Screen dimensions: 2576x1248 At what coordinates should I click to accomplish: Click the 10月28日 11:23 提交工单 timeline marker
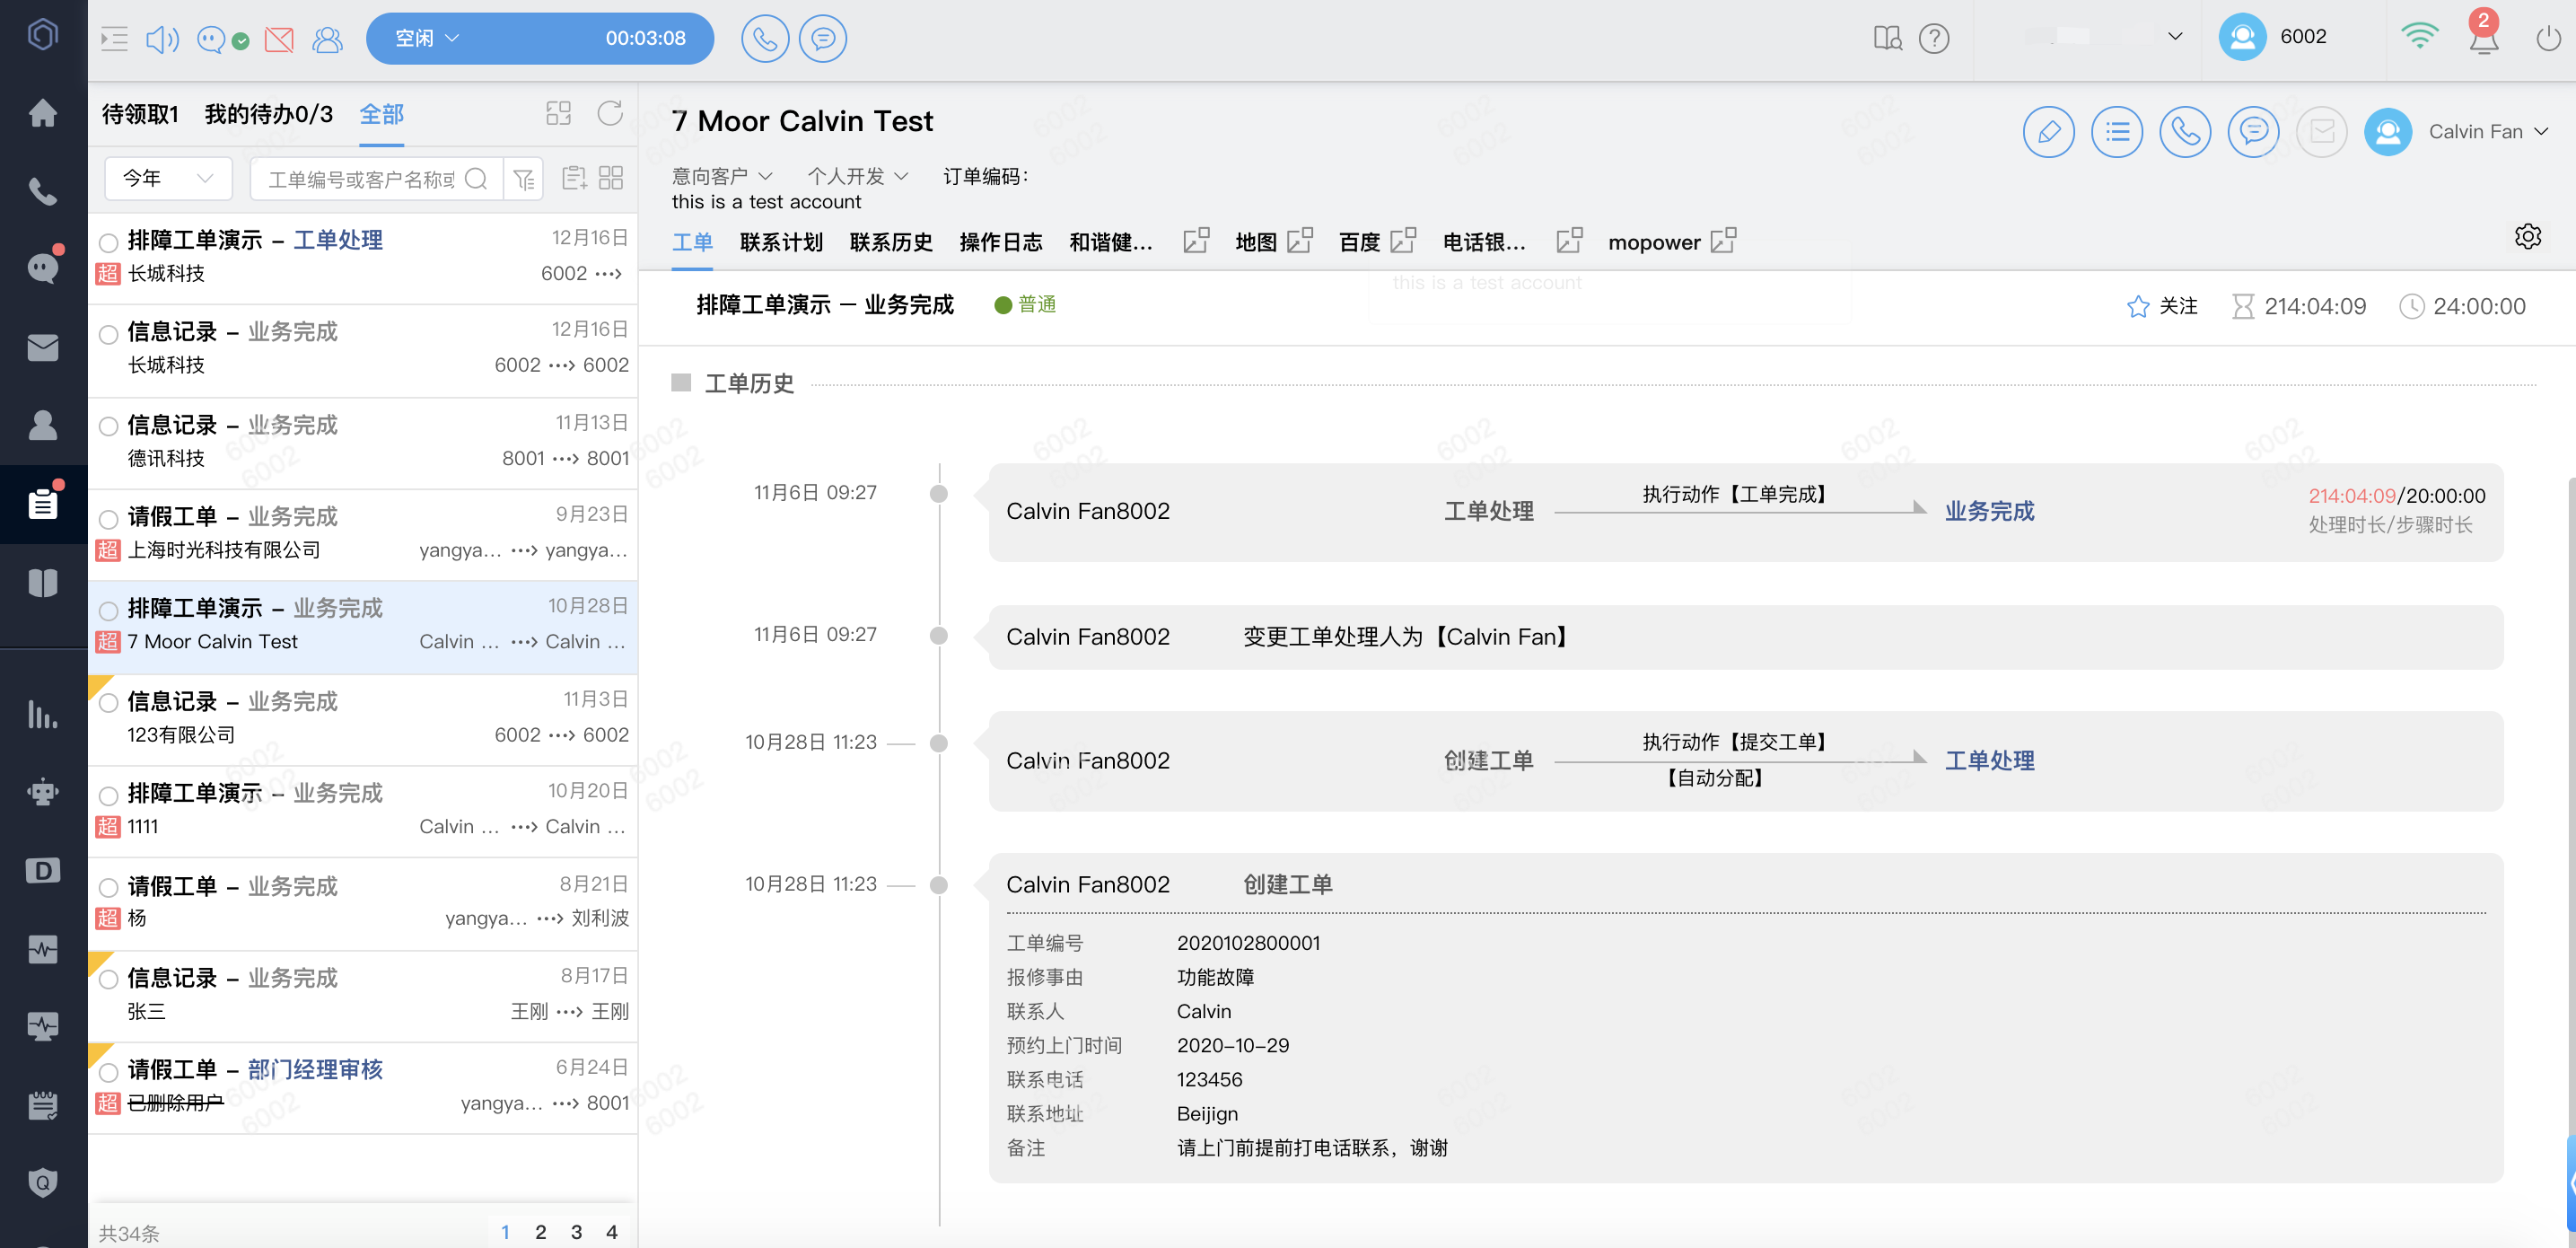pyautogui.click(x=938, y=743)
